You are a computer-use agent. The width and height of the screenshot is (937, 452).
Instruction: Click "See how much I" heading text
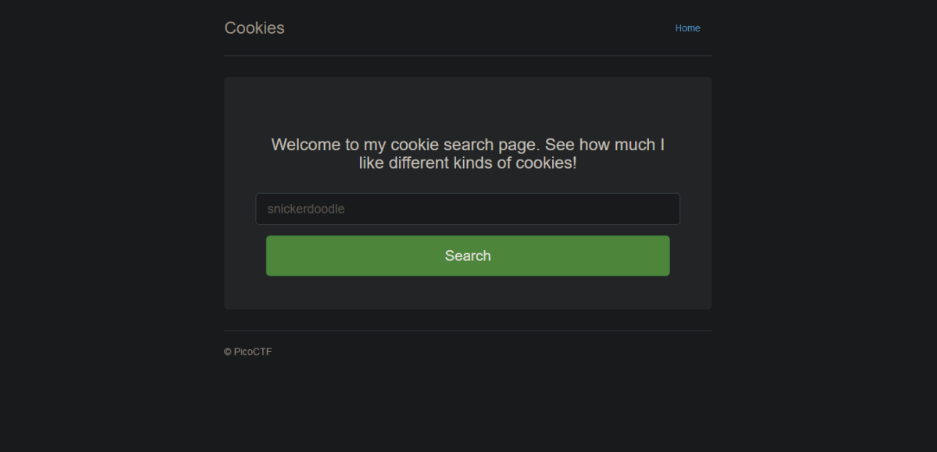click(605, 145)
